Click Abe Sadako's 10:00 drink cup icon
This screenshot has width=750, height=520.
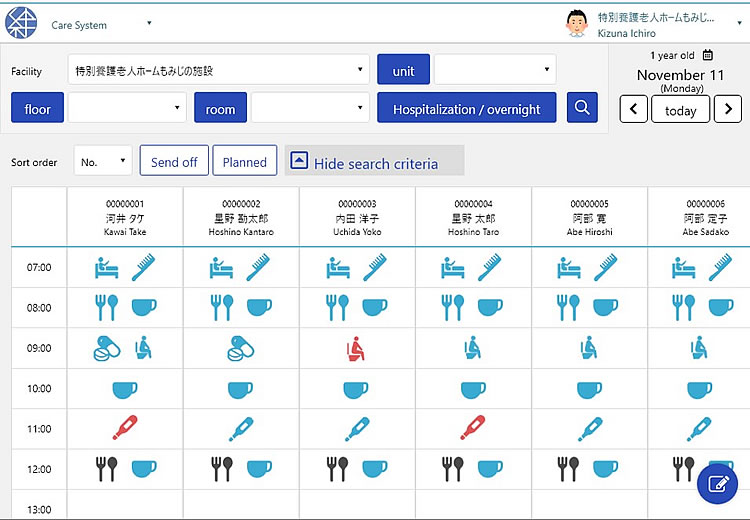[x=699, y=389]
